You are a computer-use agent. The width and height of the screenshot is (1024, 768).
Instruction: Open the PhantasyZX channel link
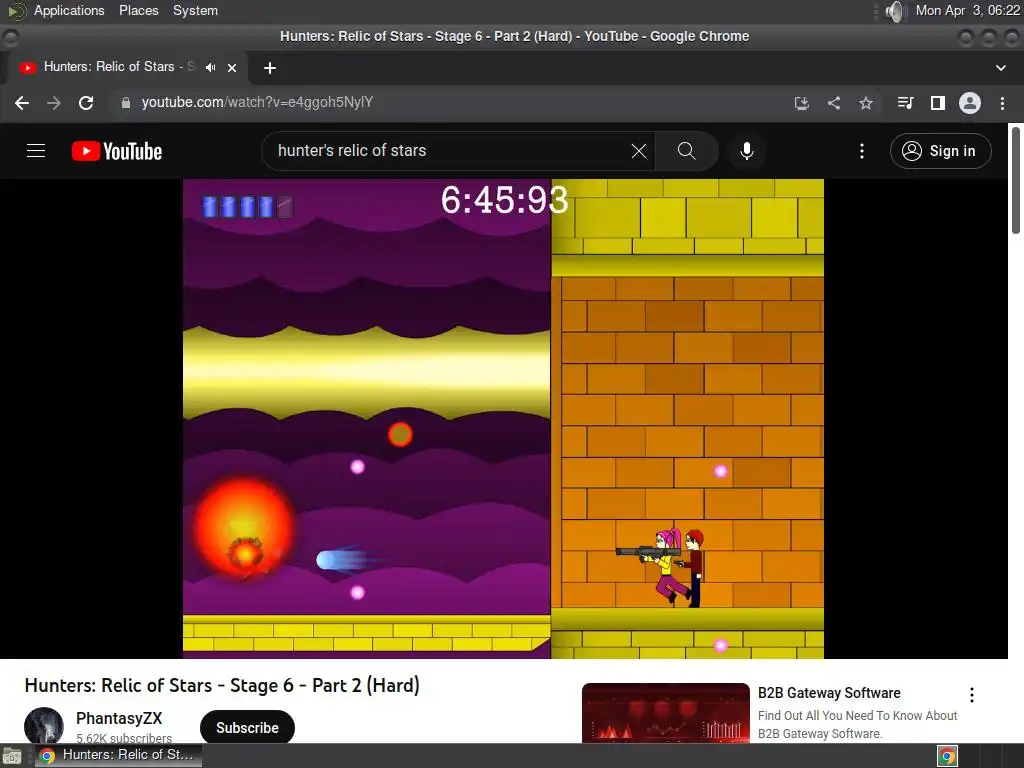[x=119, y=718]
